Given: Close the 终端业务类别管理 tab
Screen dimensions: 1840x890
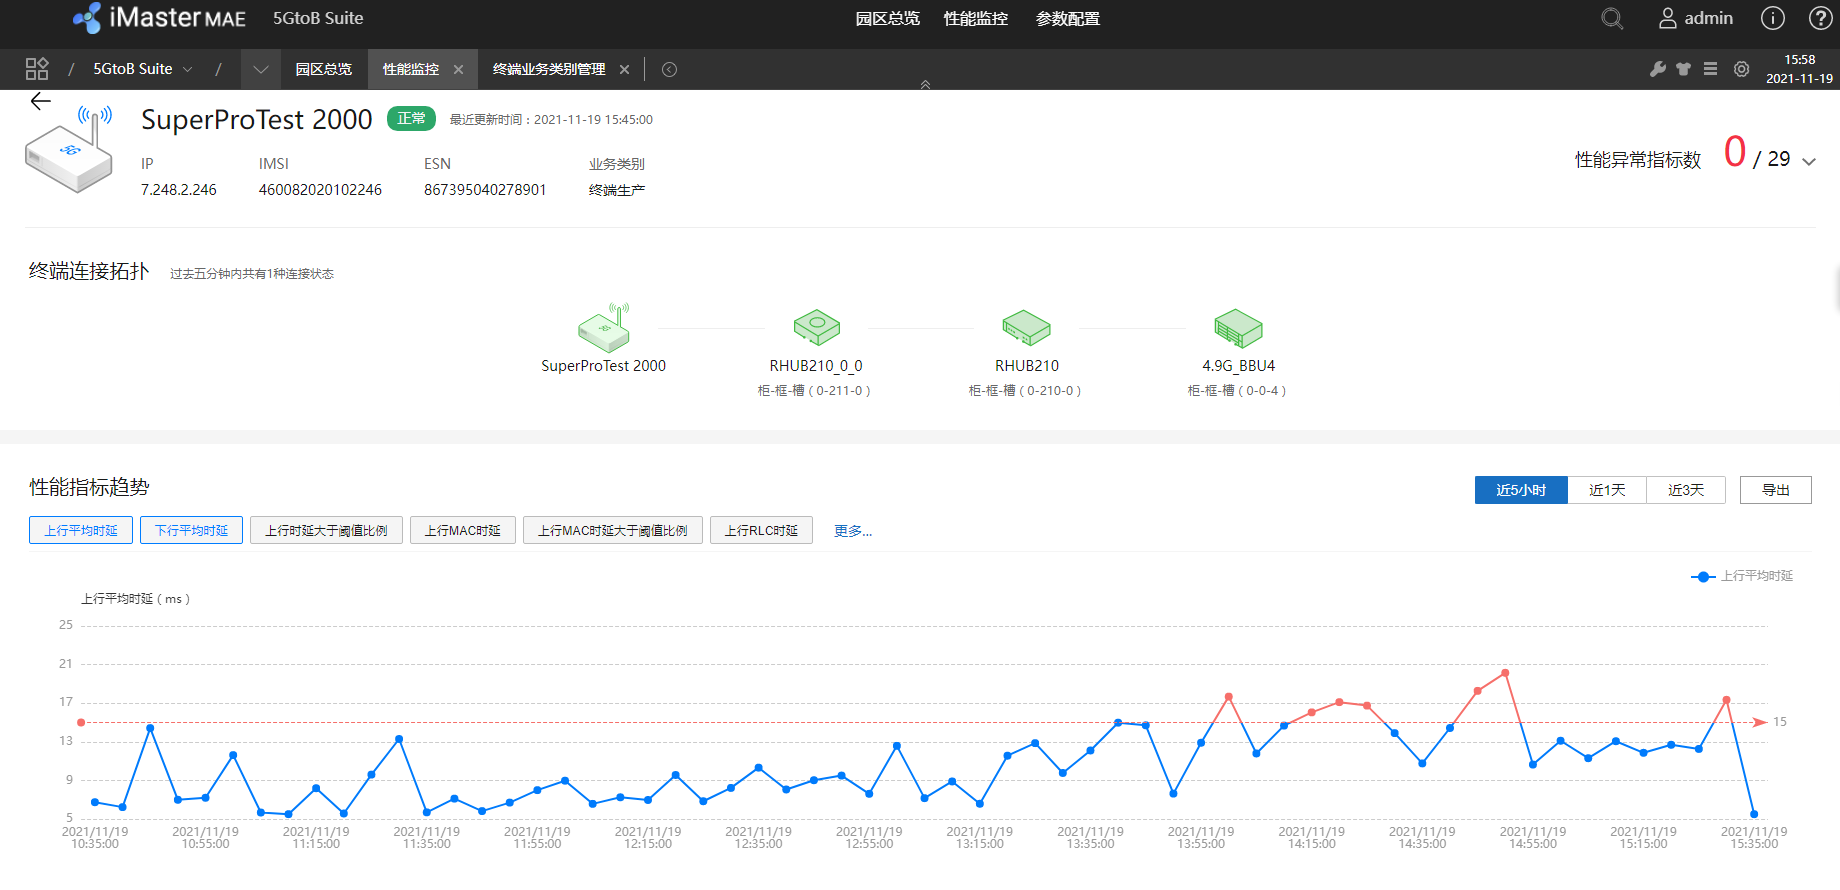Looking at the screenshot, I should click(x=624, y=69).
